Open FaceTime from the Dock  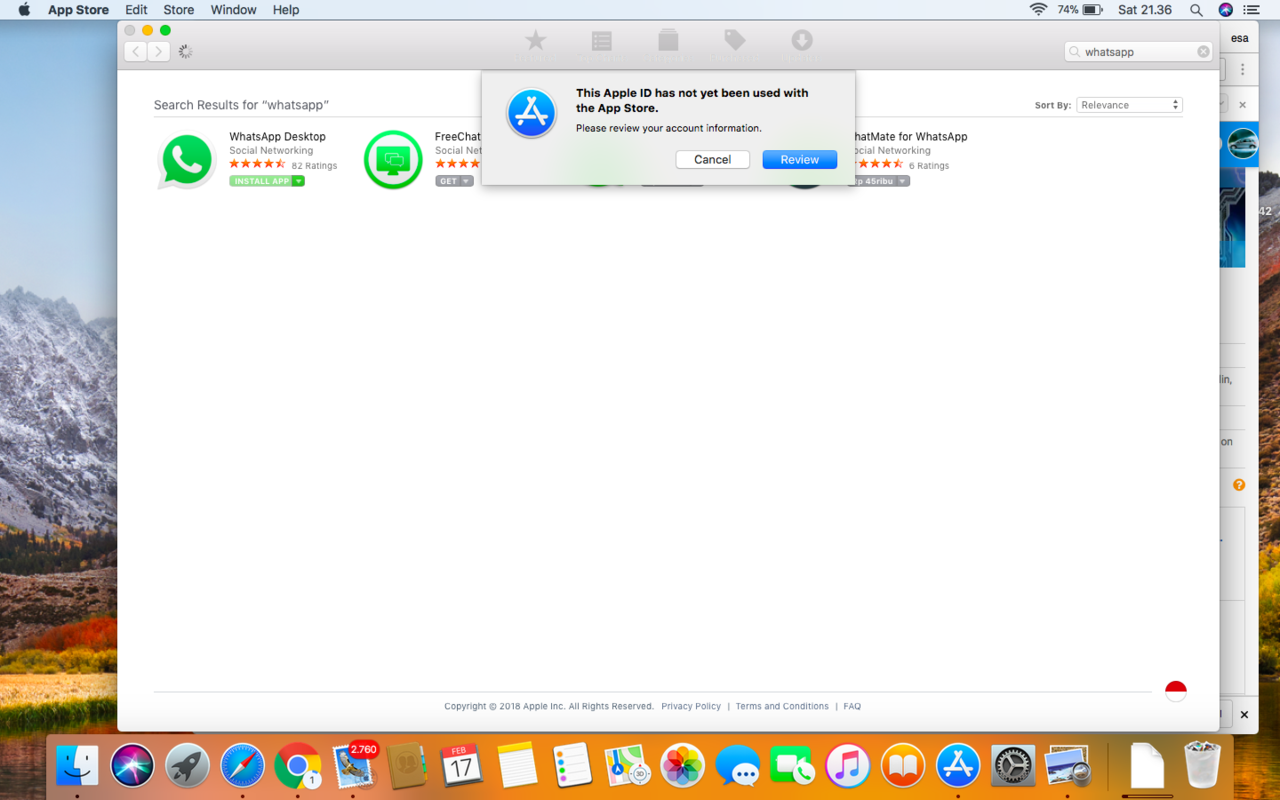point(792,767)
